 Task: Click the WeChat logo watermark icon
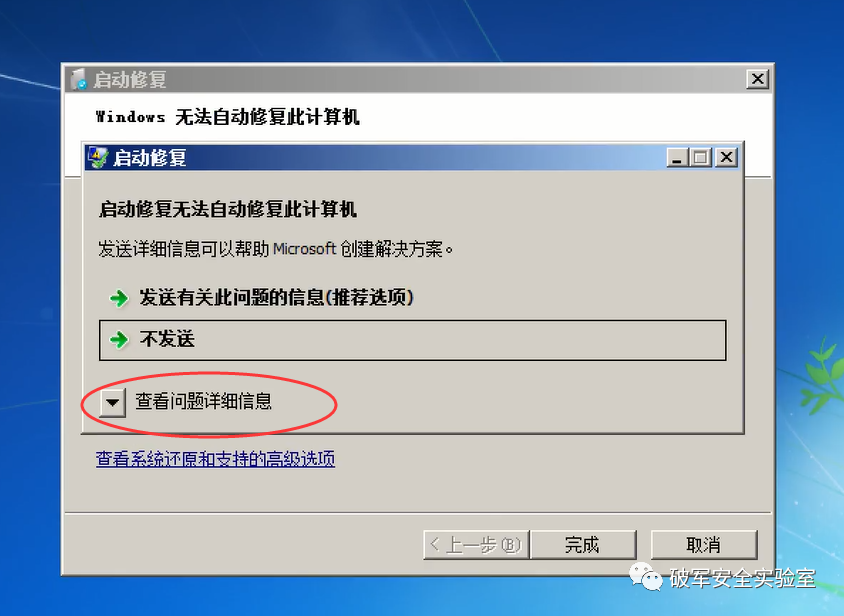point(646,576)
